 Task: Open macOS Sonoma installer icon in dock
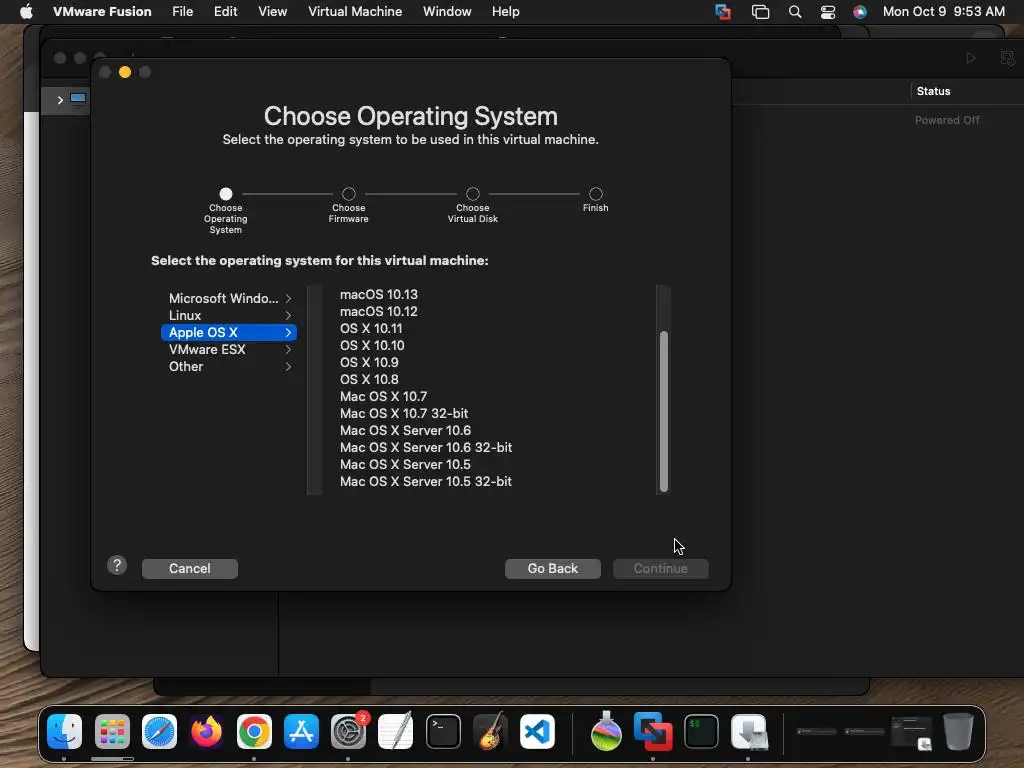(606, 731)
